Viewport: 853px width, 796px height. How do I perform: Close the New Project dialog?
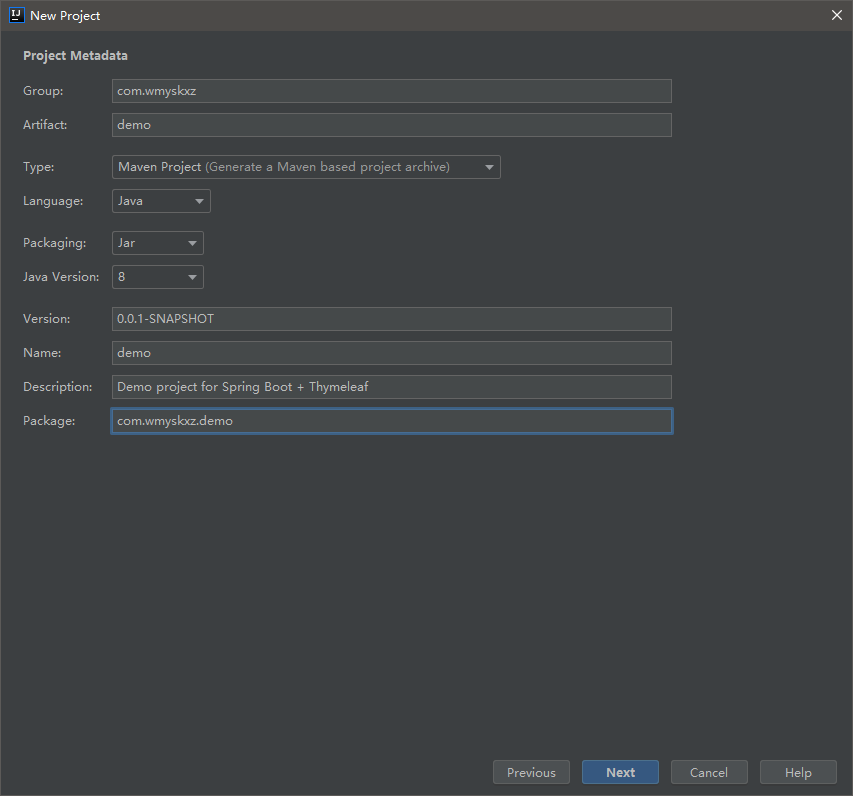[837, 15]
